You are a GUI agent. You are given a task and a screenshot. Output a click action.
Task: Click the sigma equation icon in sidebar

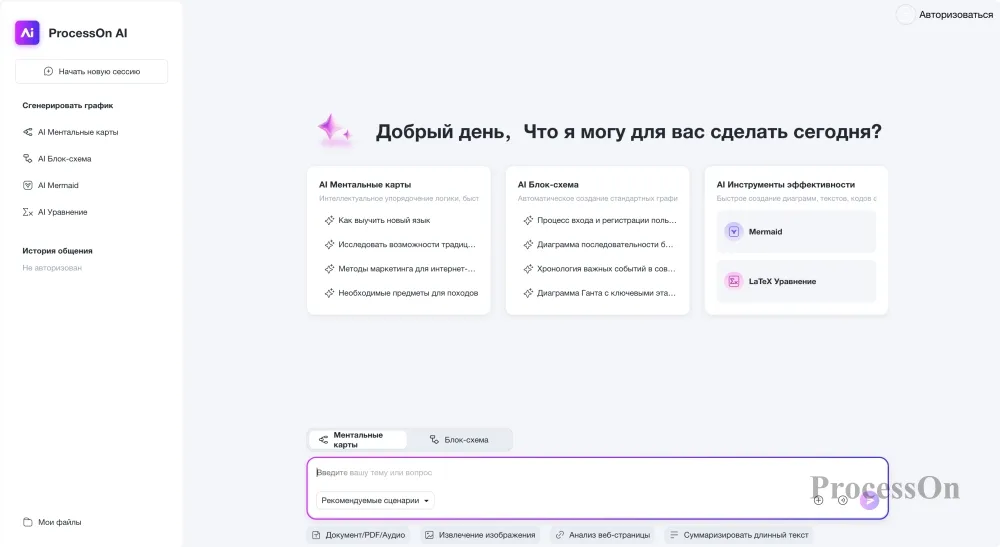(27, 212)
